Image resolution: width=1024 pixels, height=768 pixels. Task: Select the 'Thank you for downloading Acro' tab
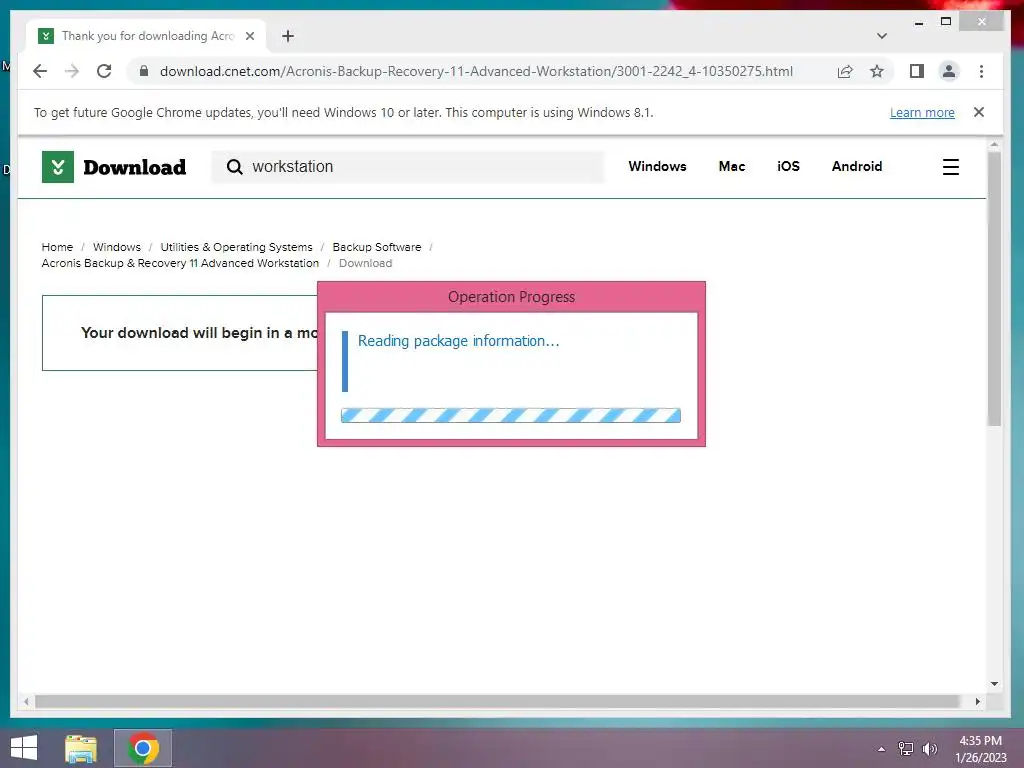[147, 36]
